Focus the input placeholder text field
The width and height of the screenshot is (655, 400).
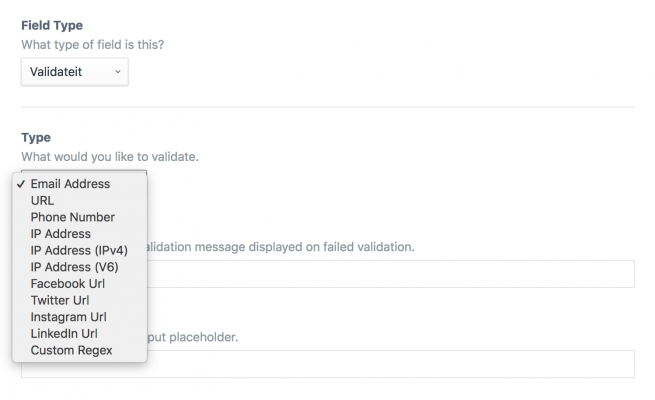(391, 364)
